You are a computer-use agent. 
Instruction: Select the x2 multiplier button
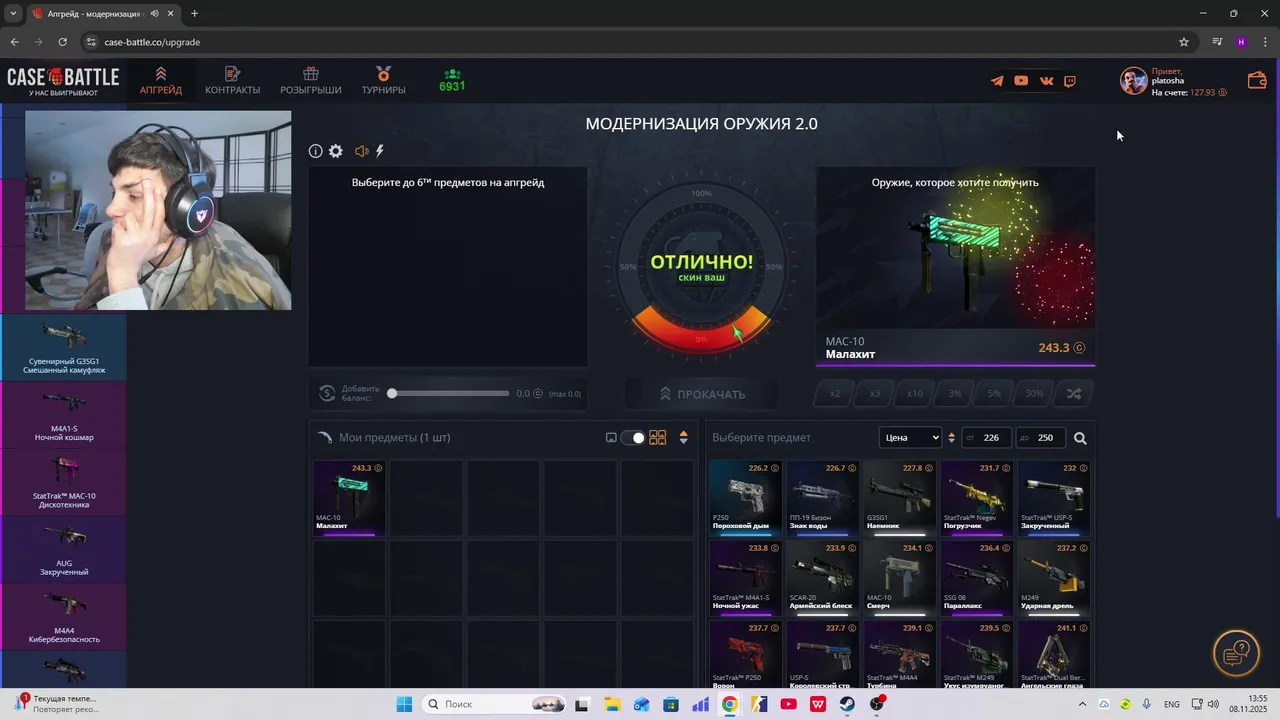point(835,394)
